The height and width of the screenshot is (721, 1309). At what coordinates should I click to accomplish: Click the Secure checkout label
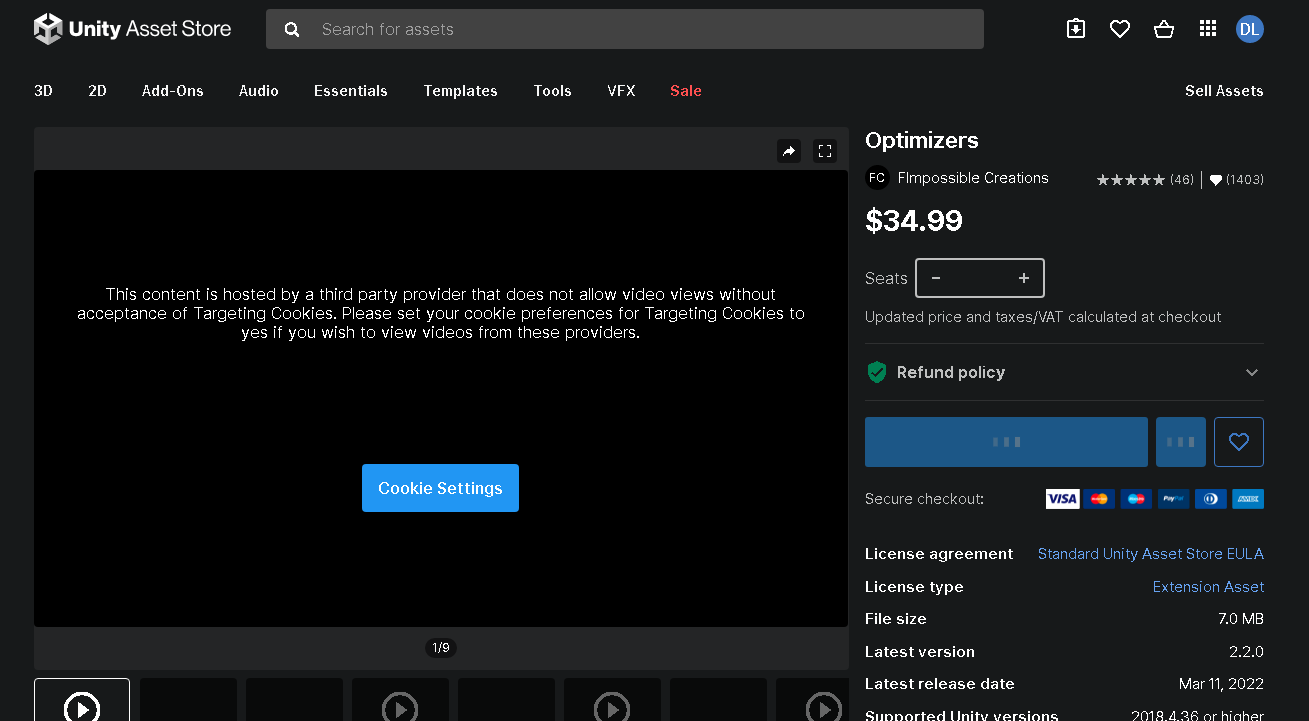925,499
